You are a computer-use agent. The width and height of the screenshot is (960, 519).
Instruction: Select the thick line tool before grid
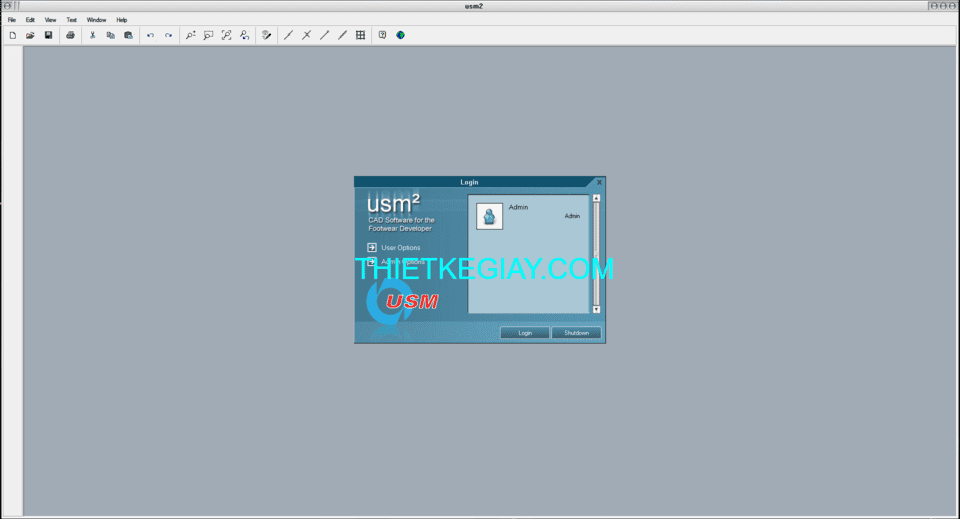(x=342, y=35)
